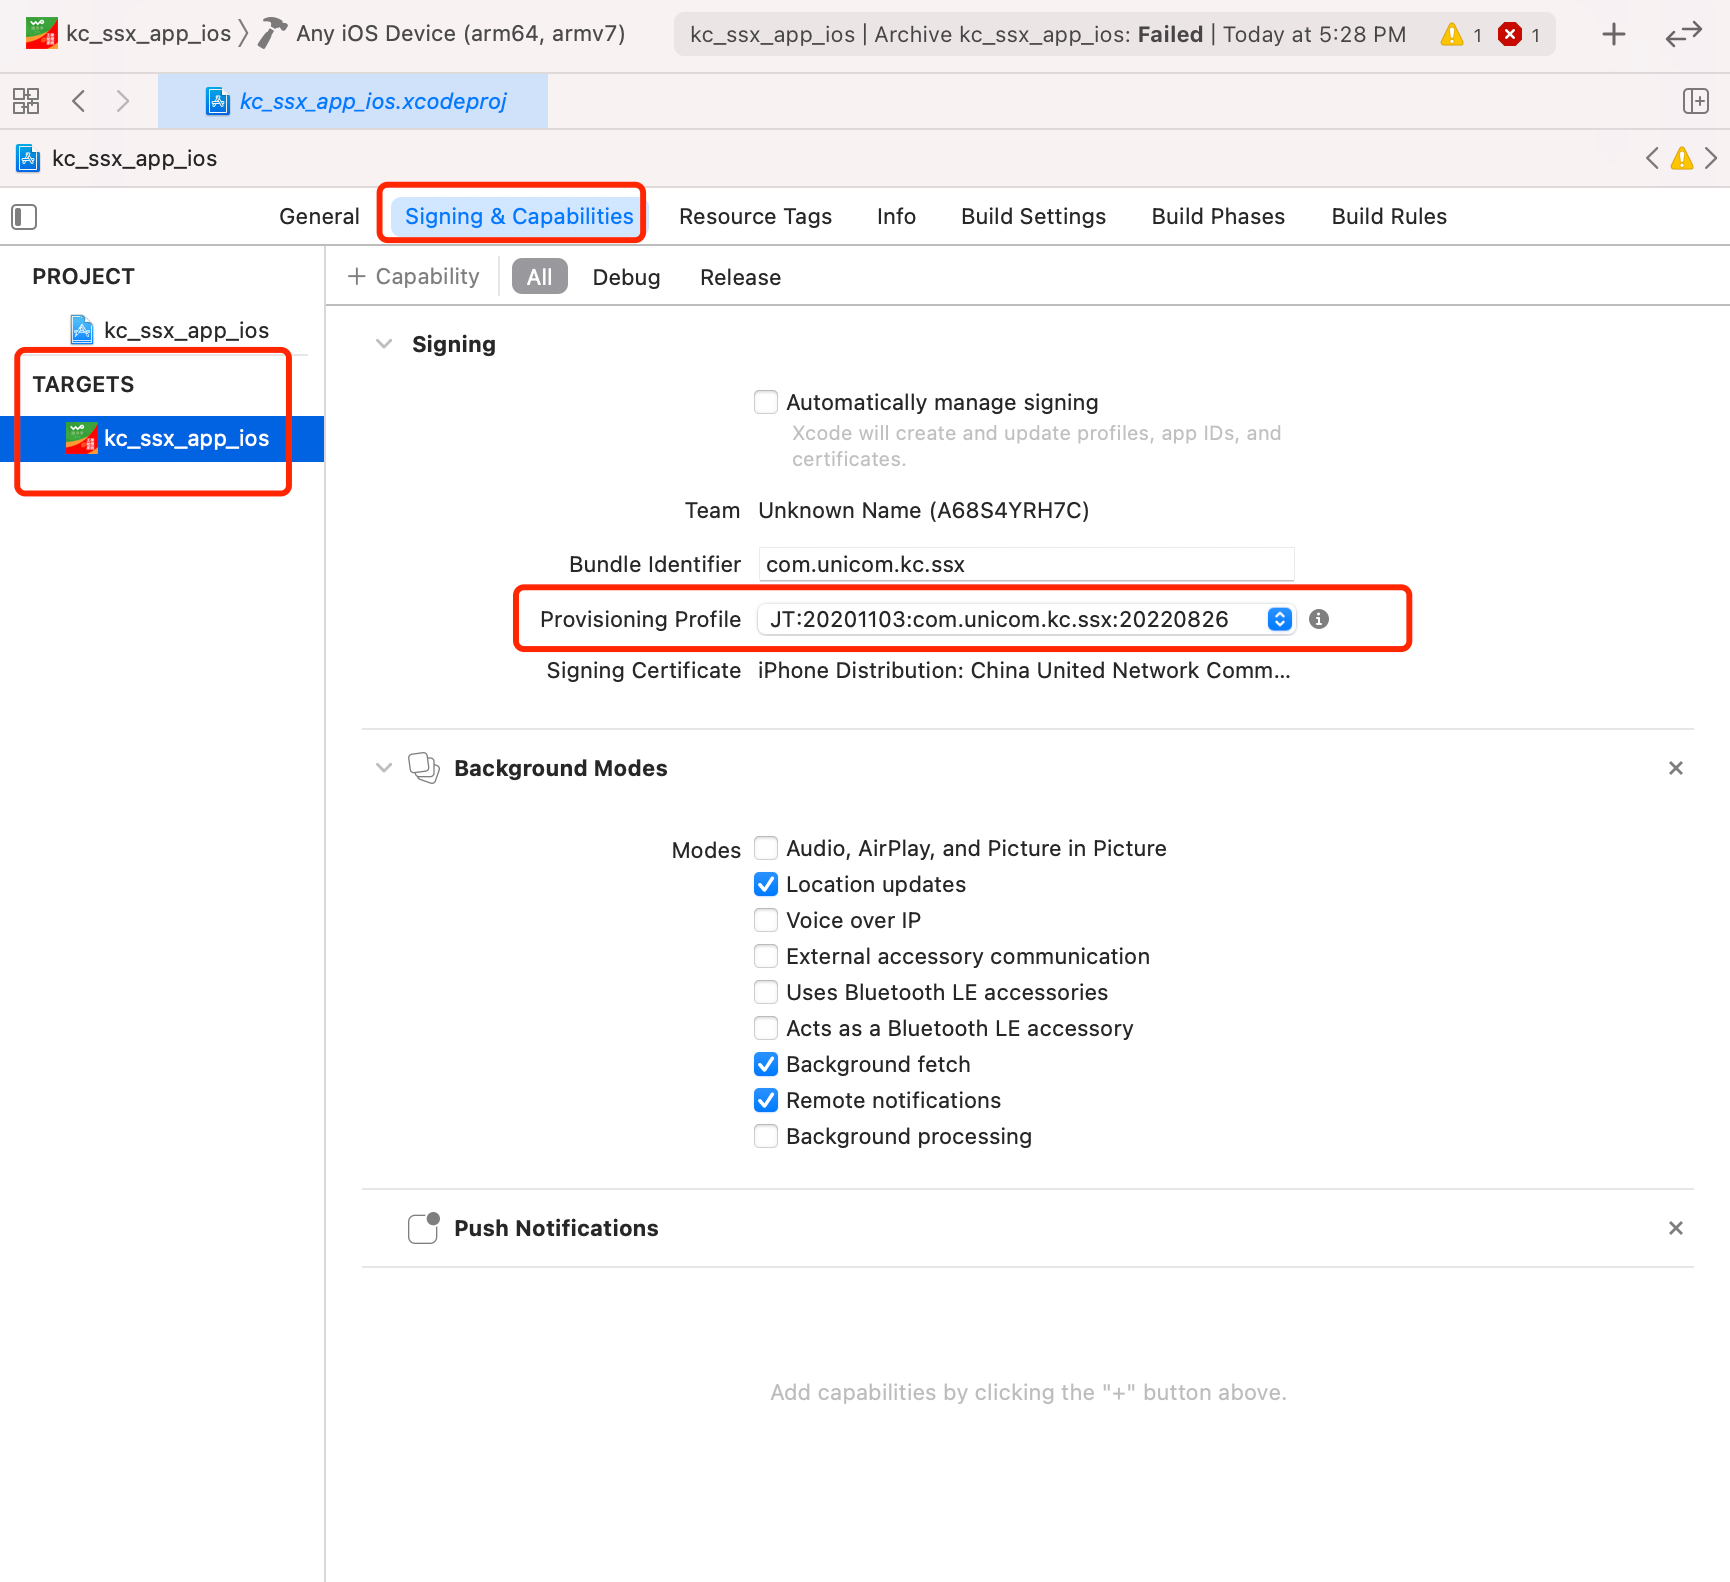
Task: Enable Acts as a Bluetooth LE accessory
Action: (x=766, y=1028)
